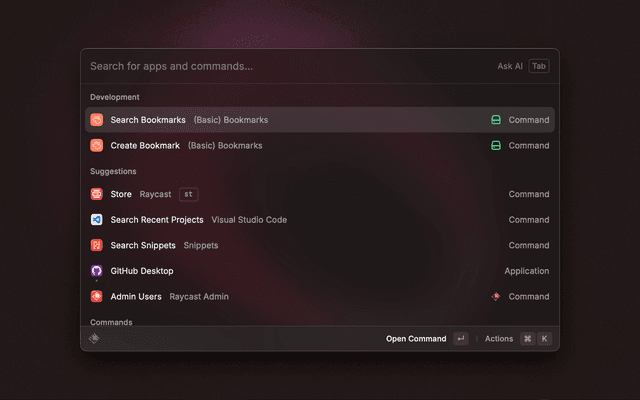
Task: Click green badge on Search Bookmarks row
Action: pyautogui.click(x=495, y=120)
